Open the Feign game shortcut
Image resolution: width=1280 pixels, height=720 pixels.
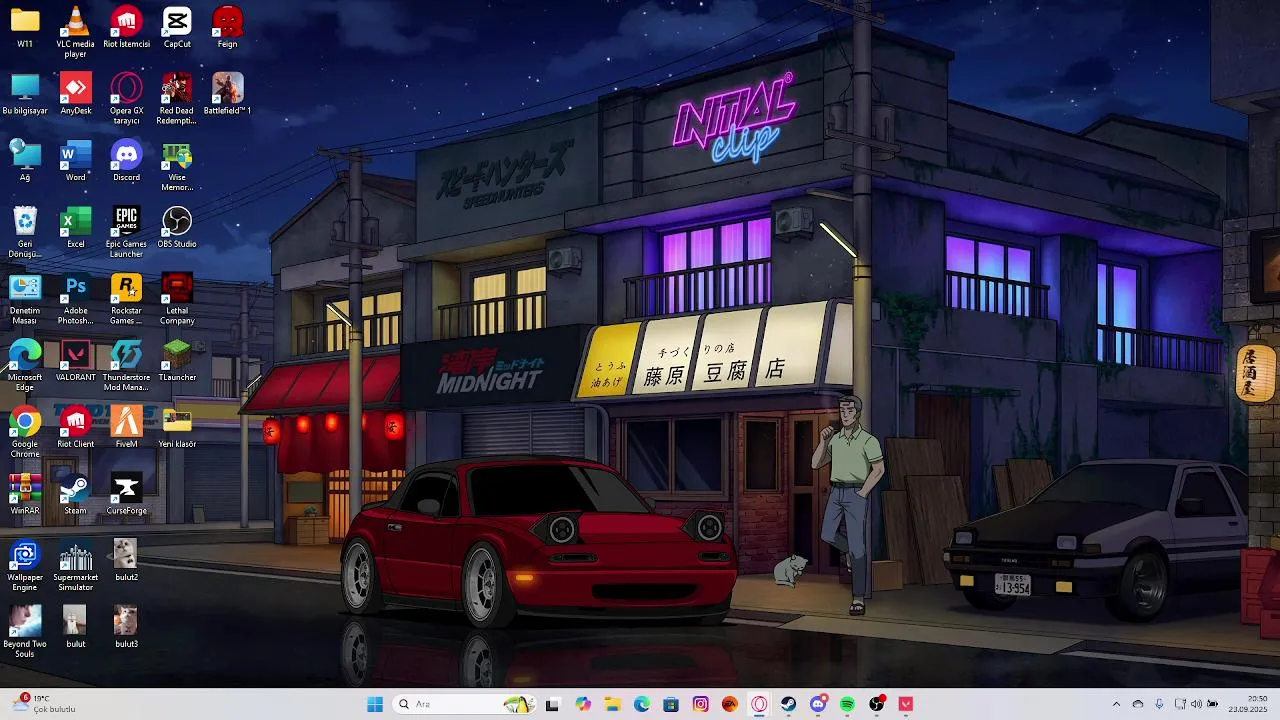(227, 27)
